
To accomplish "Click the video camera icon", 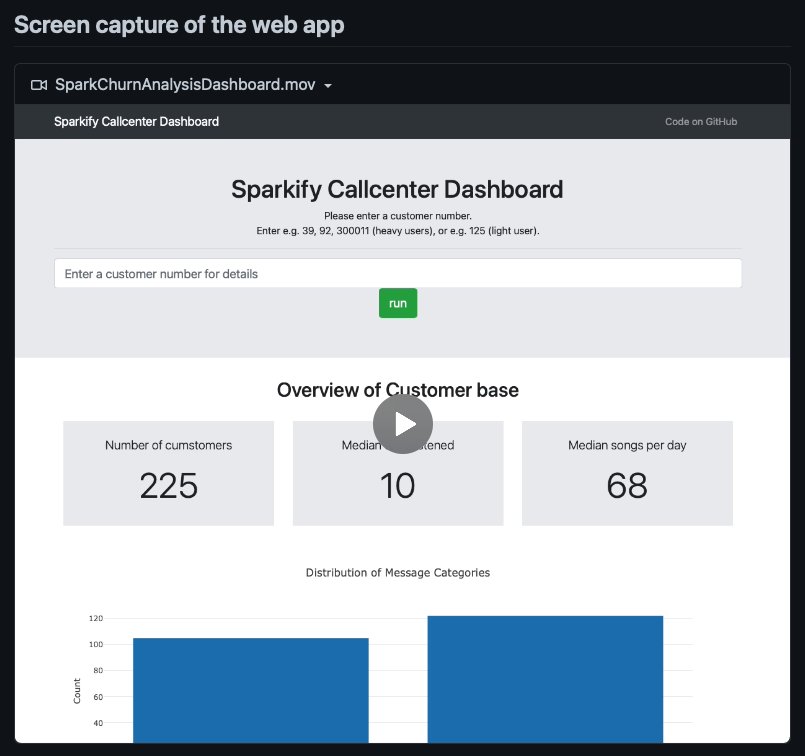I will 39,85.
